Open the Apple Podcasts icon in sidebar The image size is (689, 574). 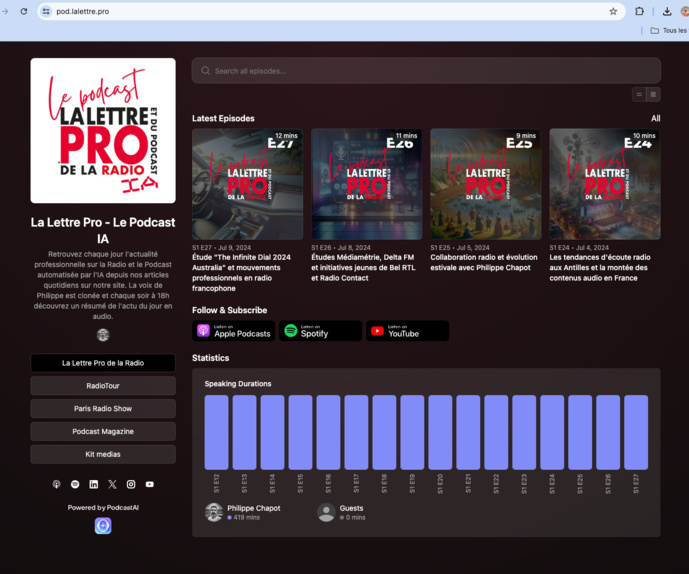pyautogui.click(x=56, y=484)
